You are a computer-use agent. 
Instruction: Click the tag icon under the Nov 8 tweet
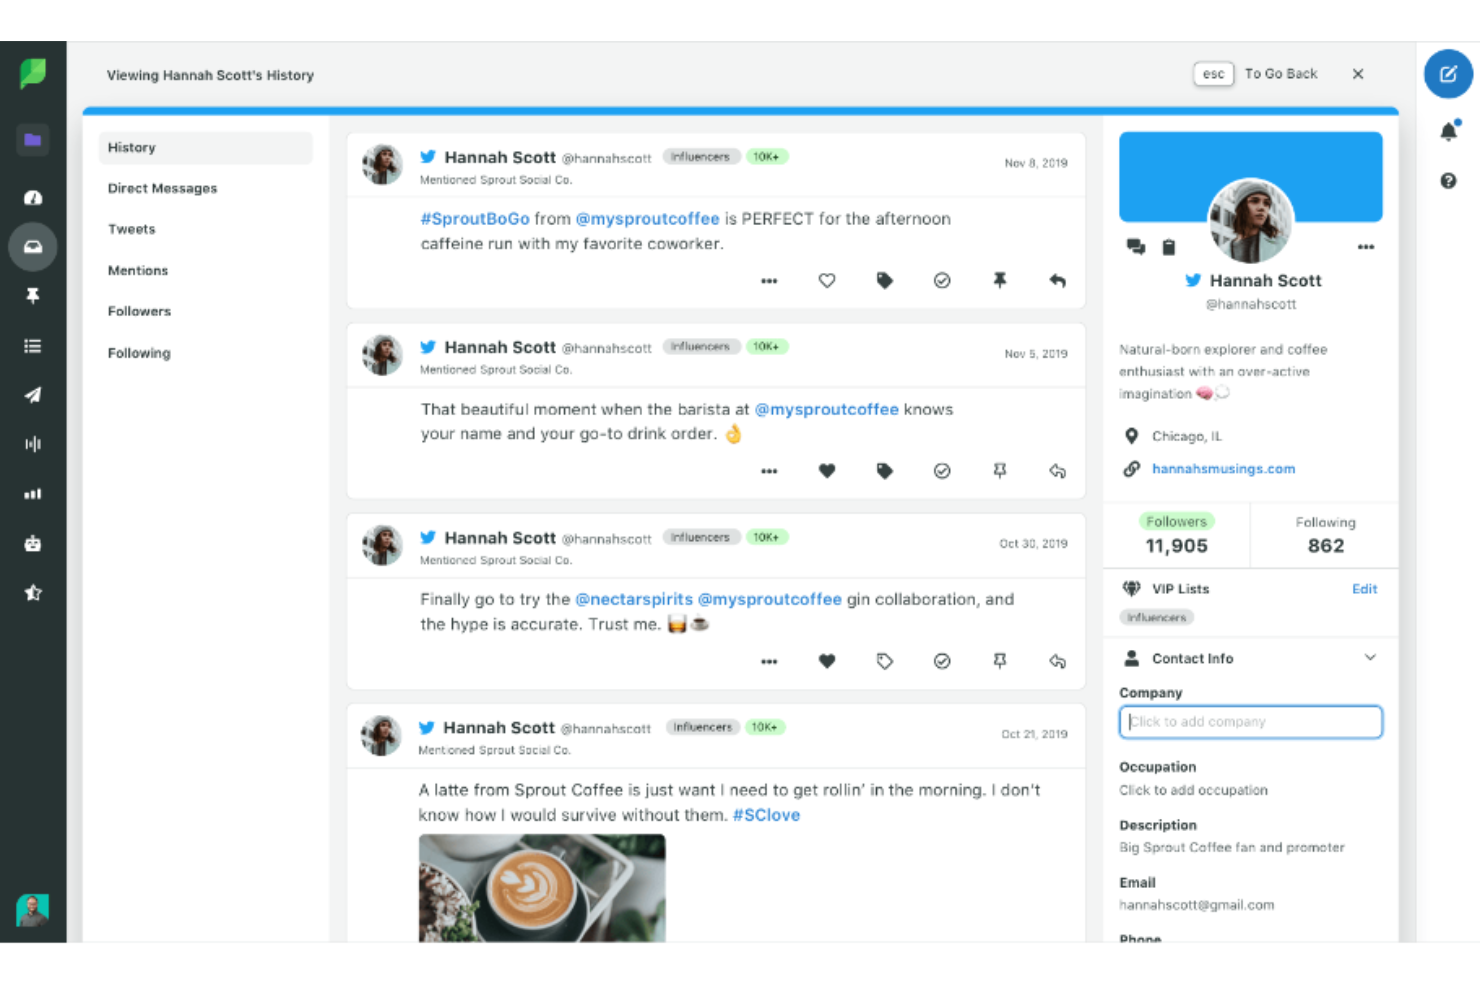coord(884,280)
